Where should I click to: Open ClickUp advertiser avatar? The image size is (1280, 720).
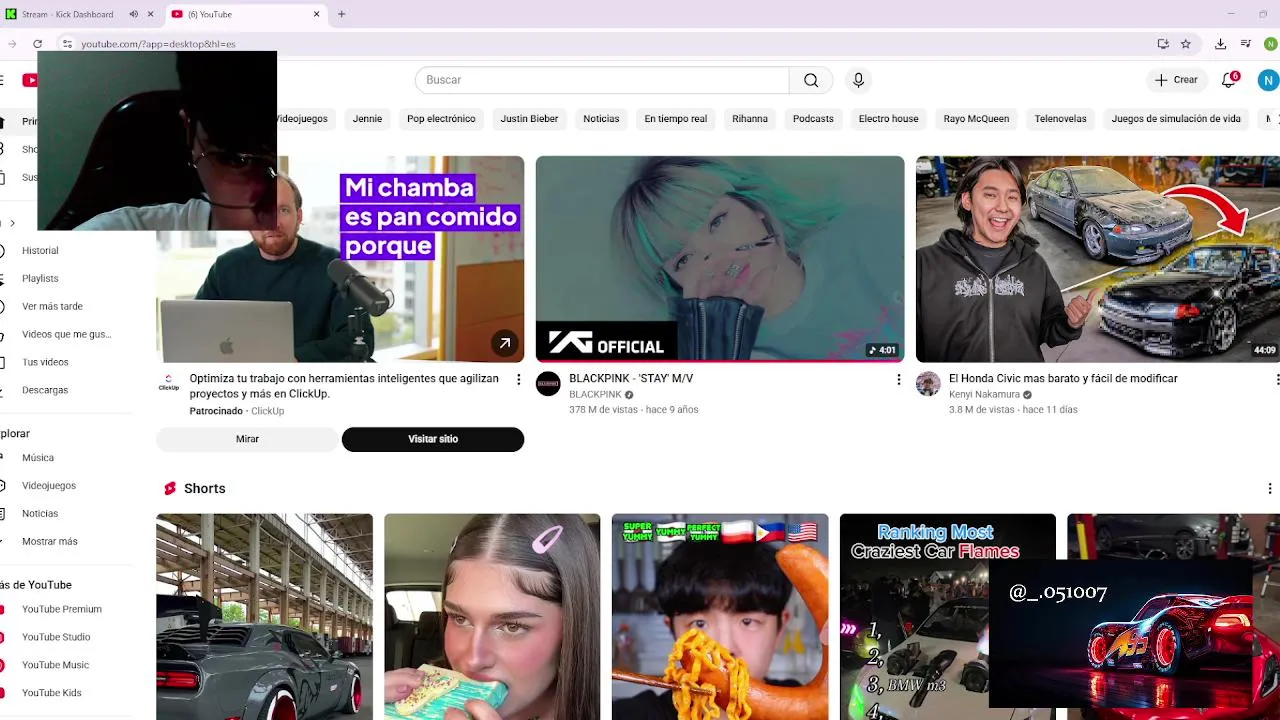tap(168, 384)
